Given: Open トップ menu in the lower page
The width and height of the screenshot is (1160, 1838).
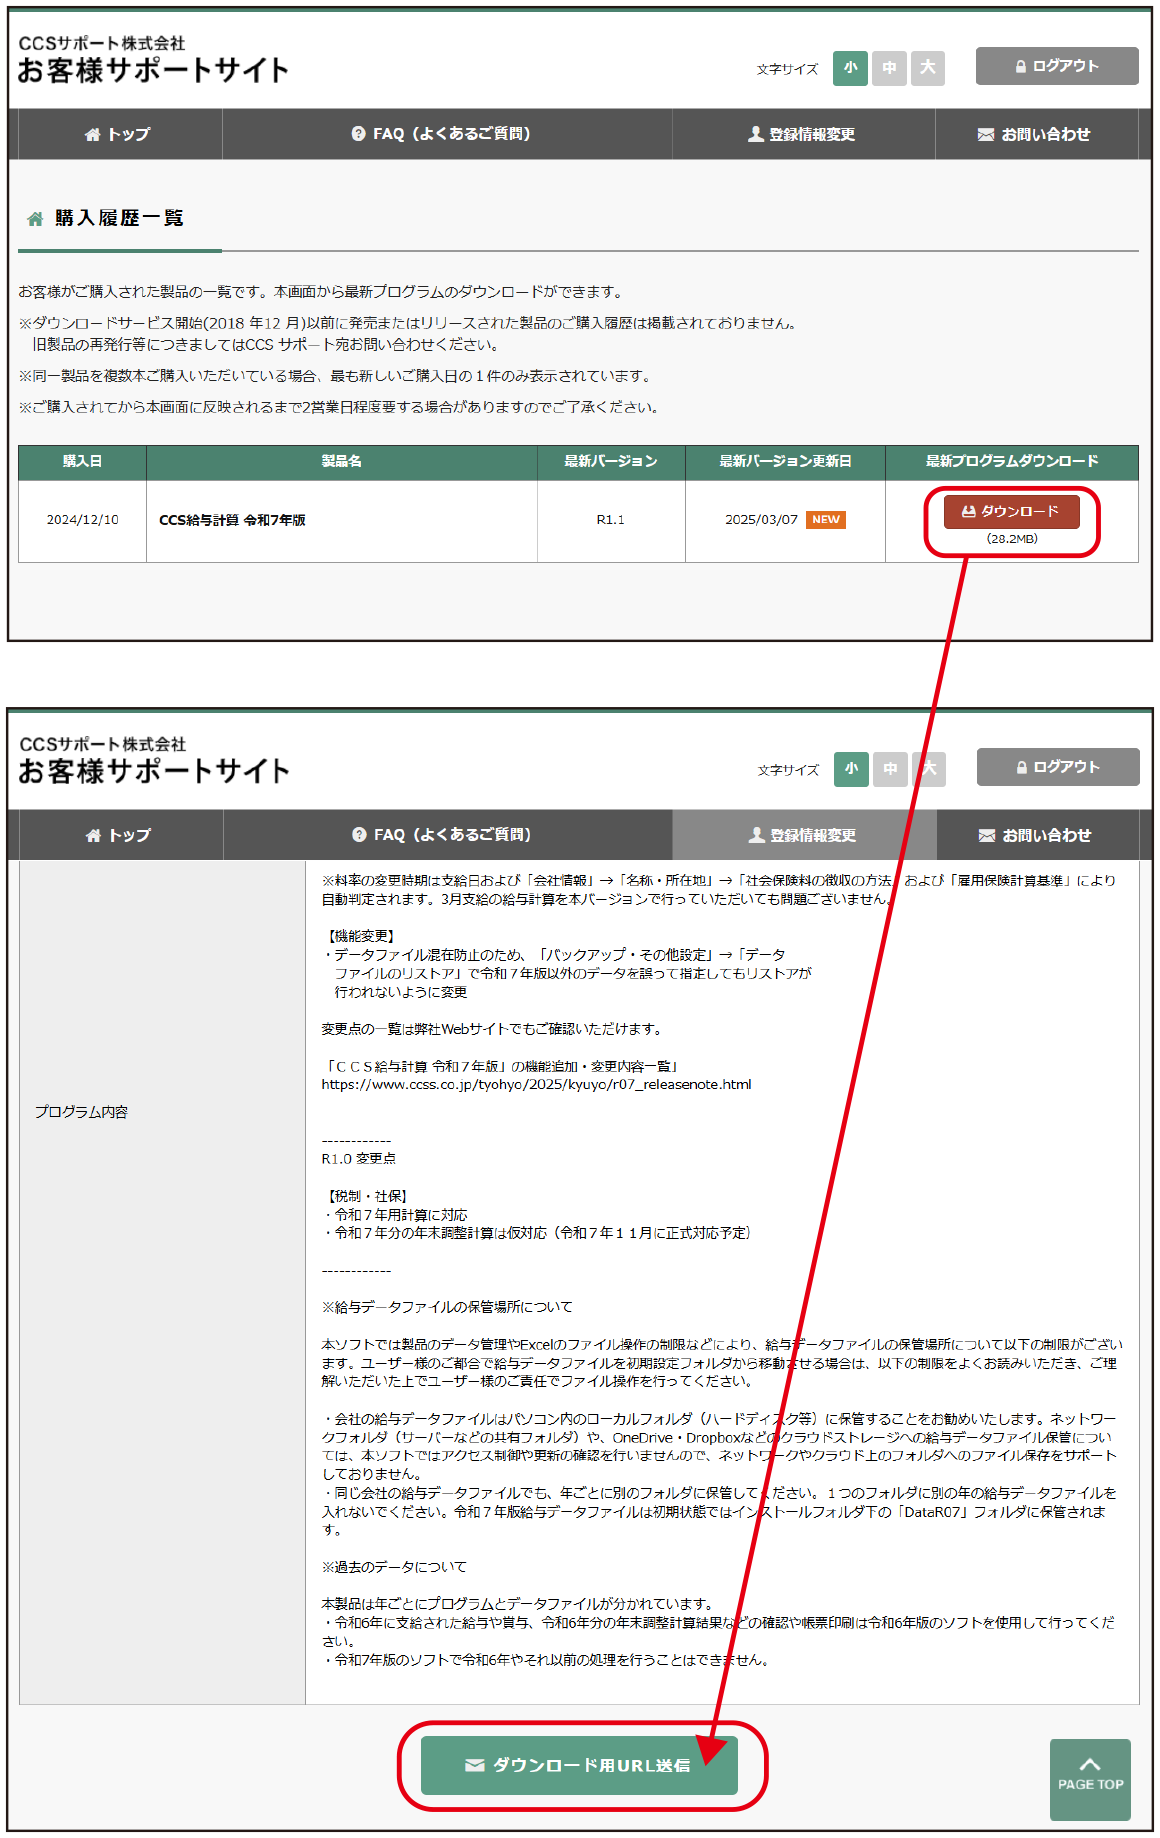Looking at the screenshot, I should [x=118, y=835].
